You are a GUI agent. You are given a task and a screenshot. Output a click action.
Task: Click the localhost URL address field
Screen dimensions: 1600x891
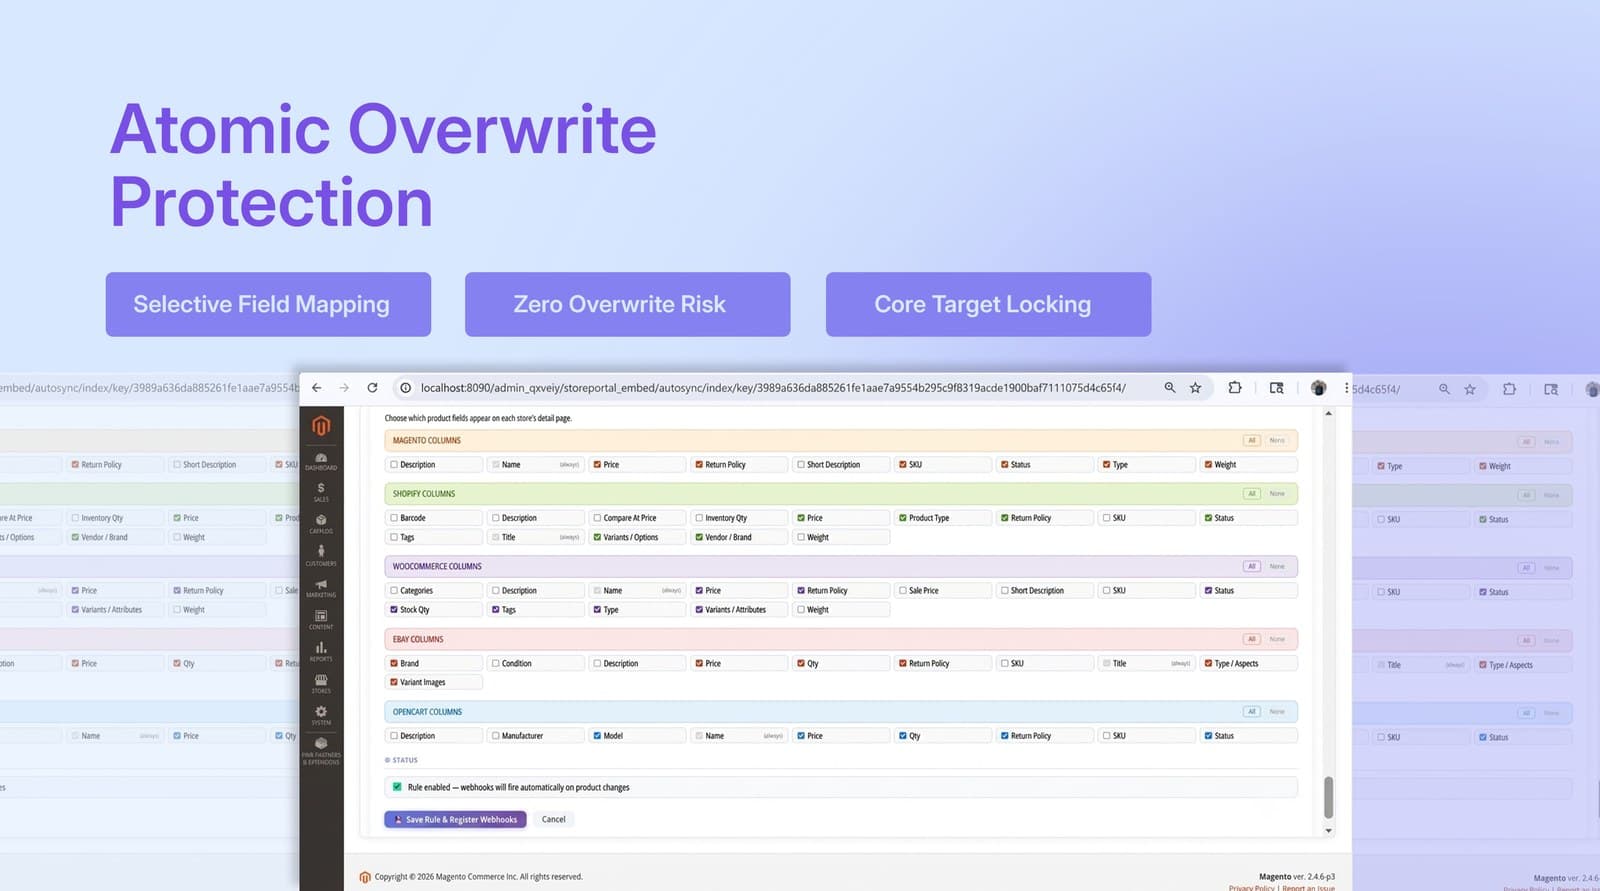coord(772,388)
